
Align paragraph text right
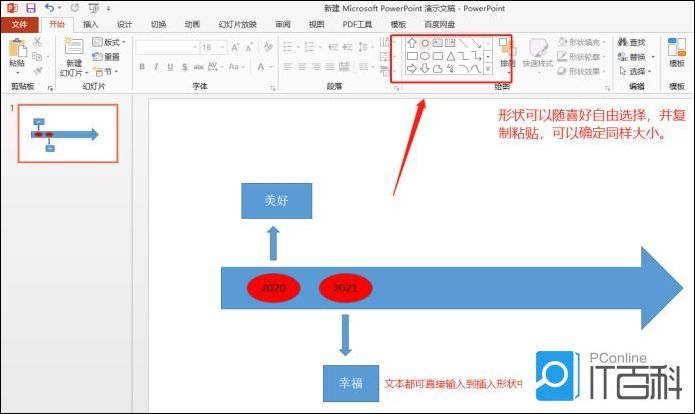point(316,67)
